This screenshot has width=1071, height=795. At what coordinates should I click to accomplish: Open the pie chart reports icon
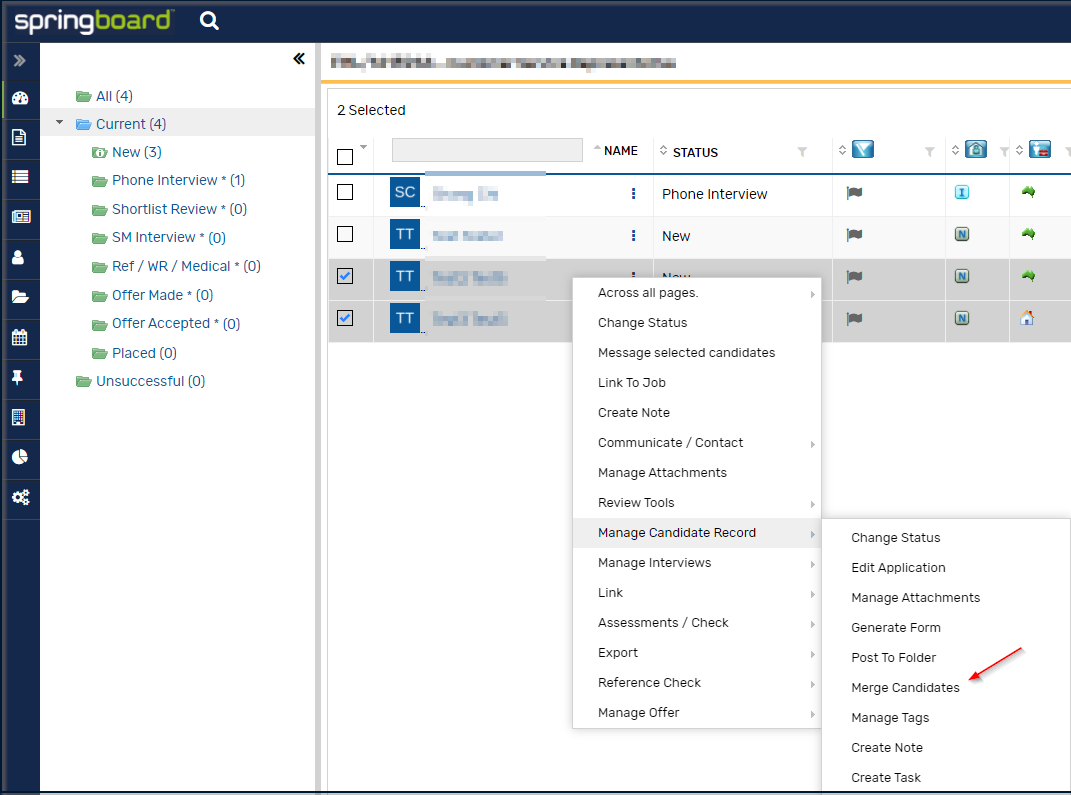(20, 457)
